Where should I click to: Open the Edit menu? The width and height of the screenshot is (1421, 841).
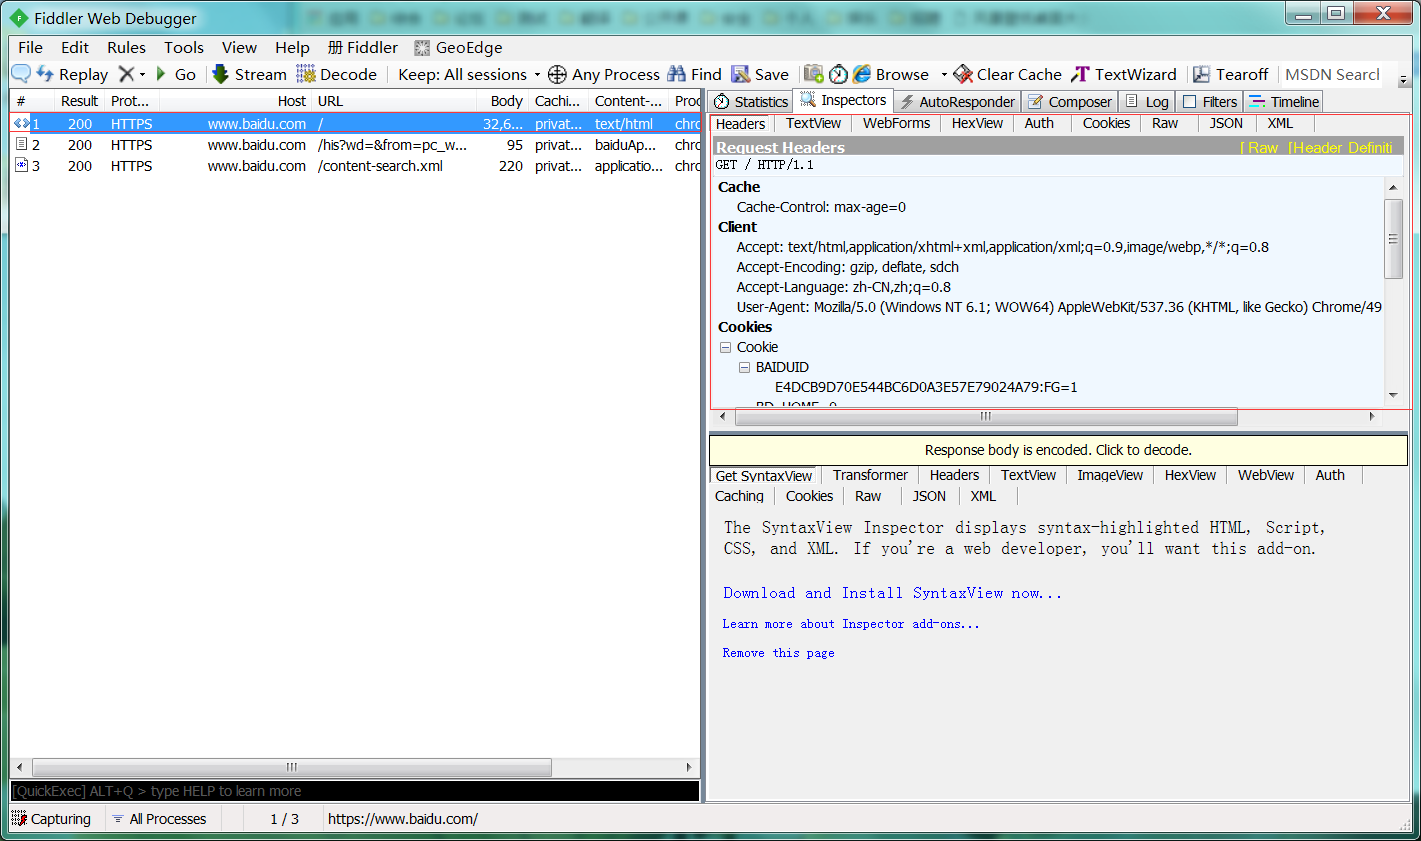point(75,47)
